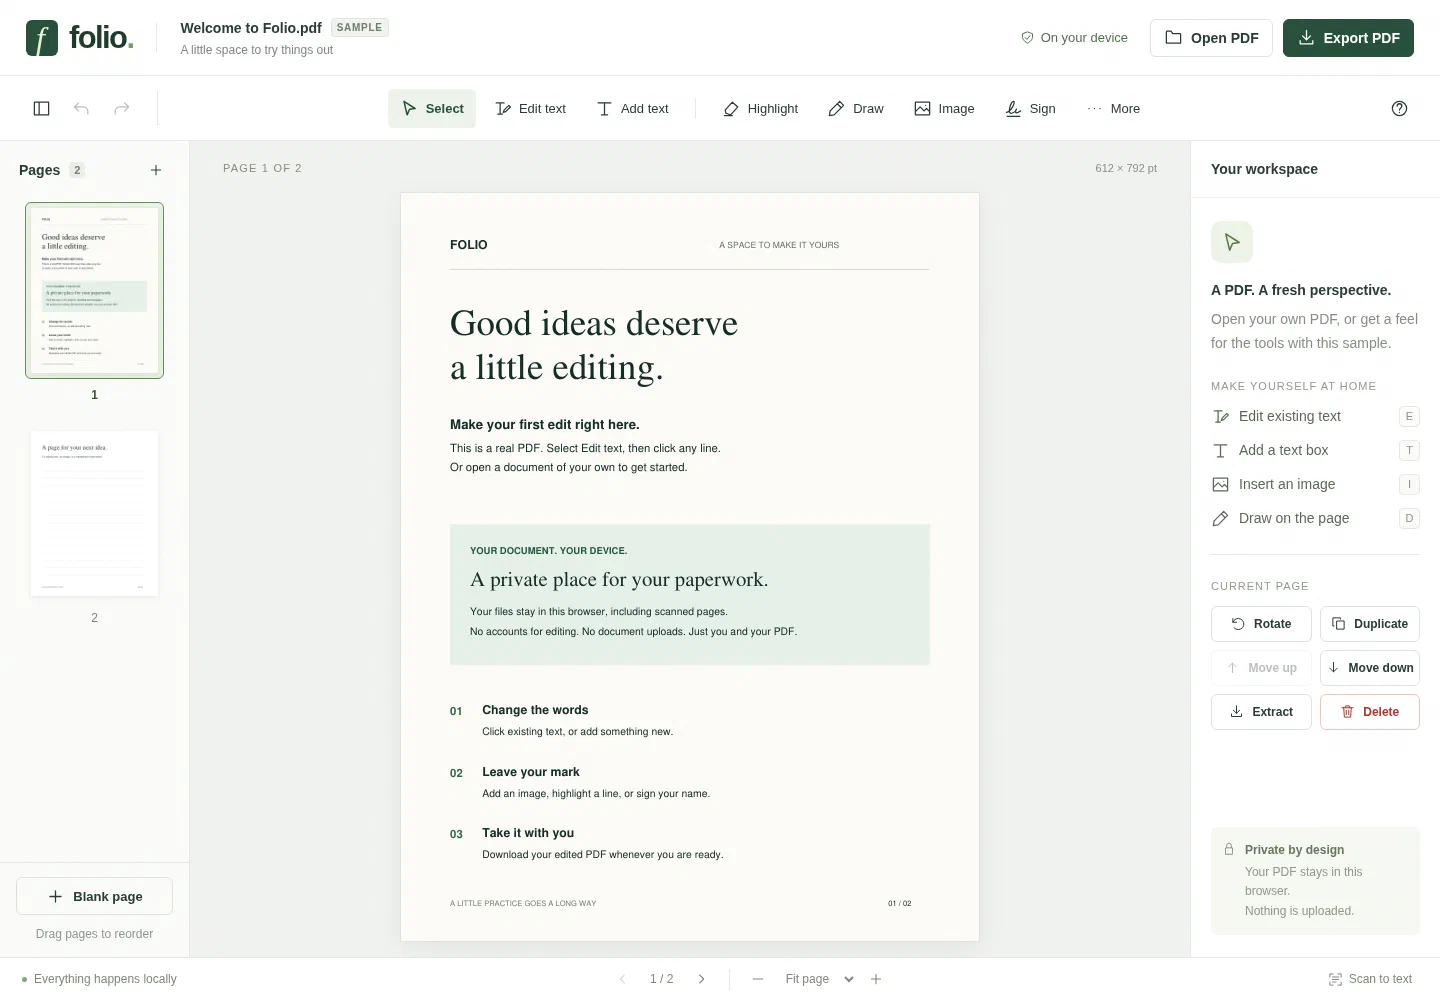This screenshot has width=1440, height=1000.
Task: Toggle the sidebar panel icon
Action: tap(42, 108)
